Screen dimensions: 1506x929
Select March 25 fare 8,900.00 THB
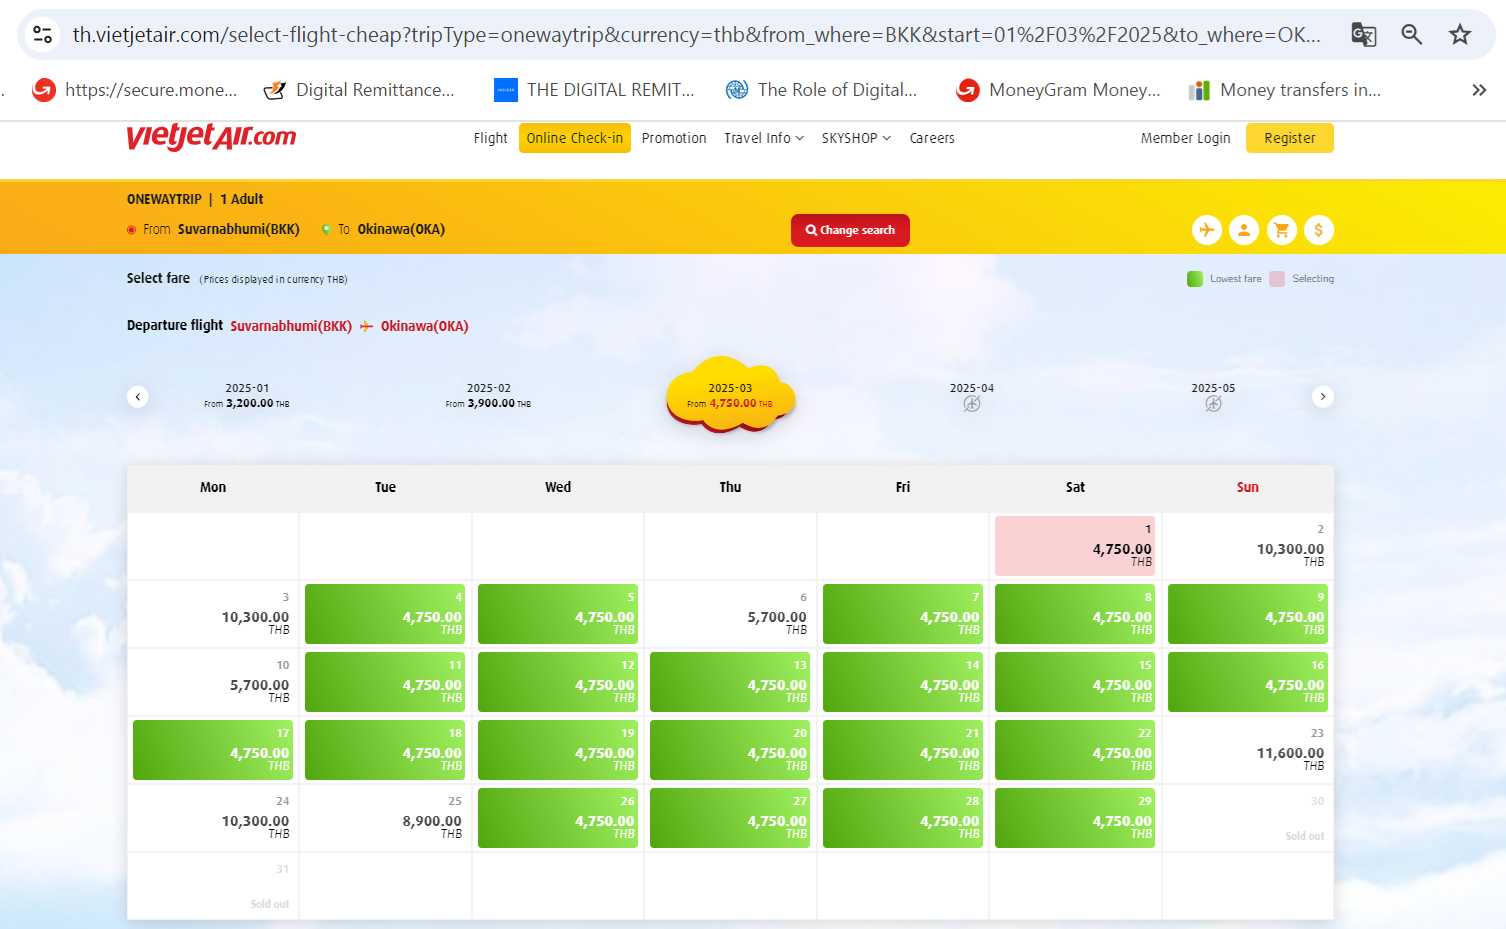click(x=385, y=818)
